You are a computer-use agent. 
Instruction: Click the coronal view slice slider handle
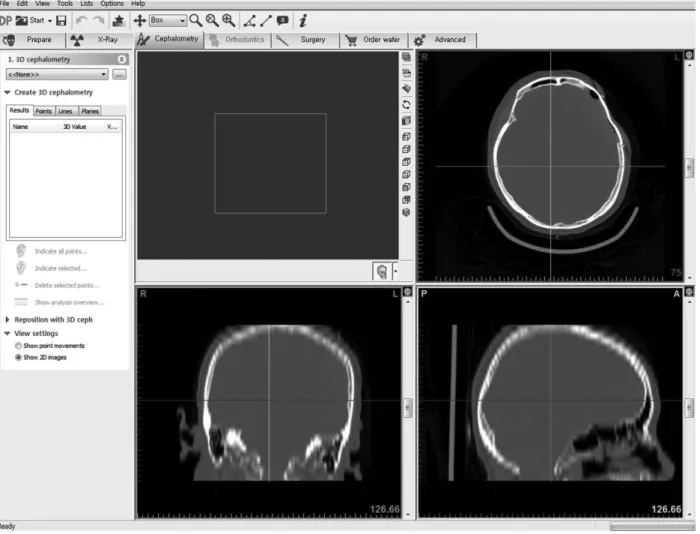tap(408, 408)
